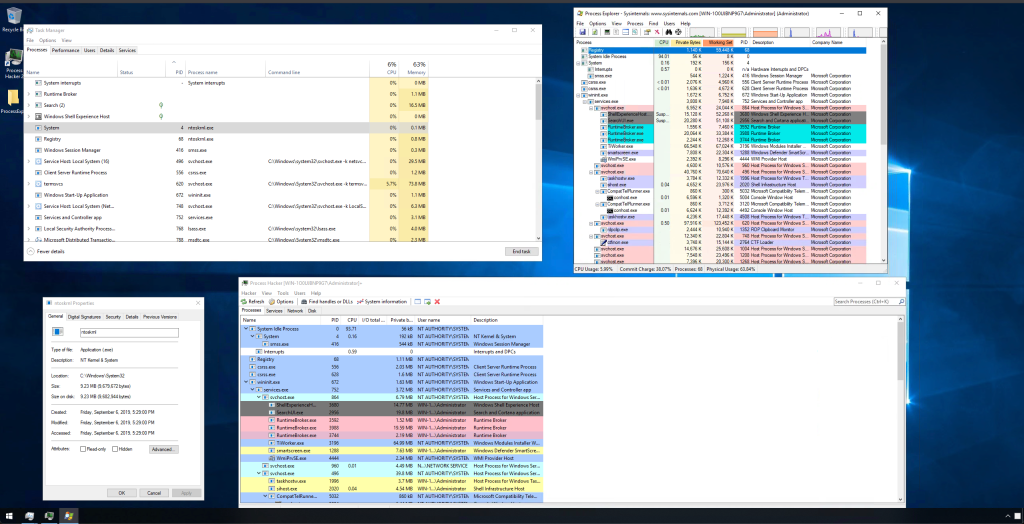Click the Task Manager taskbar icon

(30, 516)
